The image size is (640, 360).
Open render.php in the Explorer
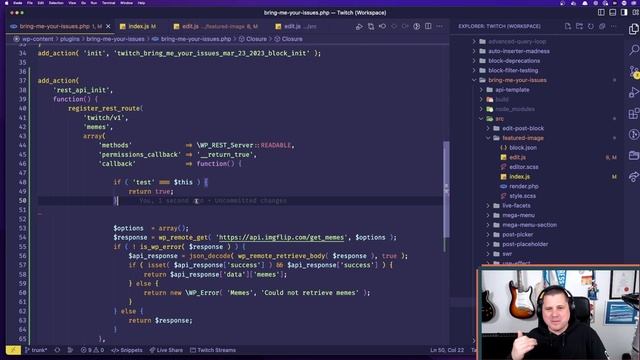[x=524, y=187]
